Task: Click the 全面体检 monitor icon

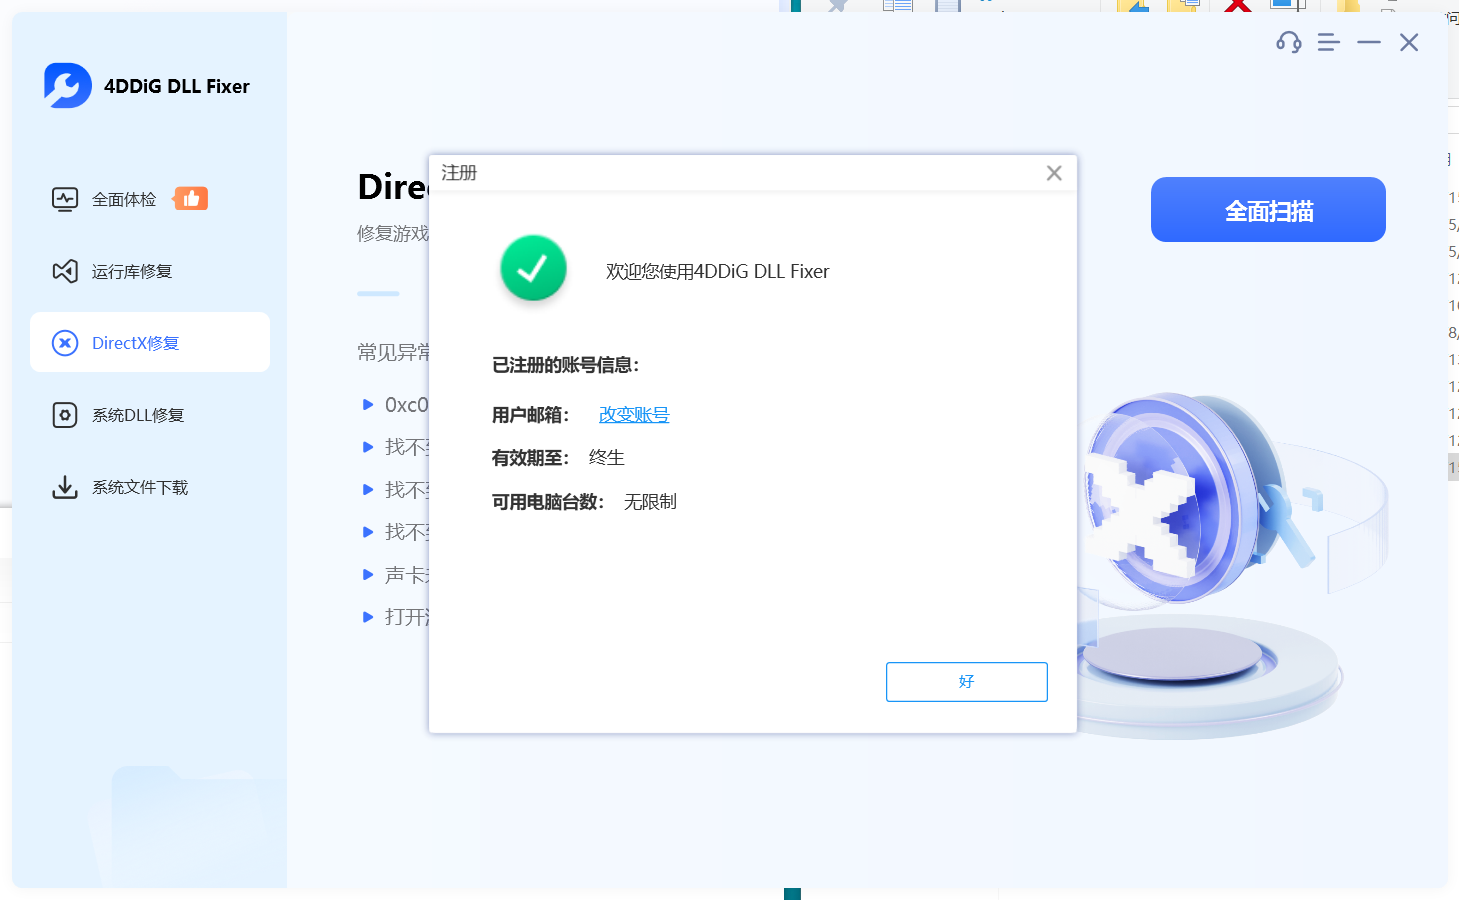Action: coord(65,199)
